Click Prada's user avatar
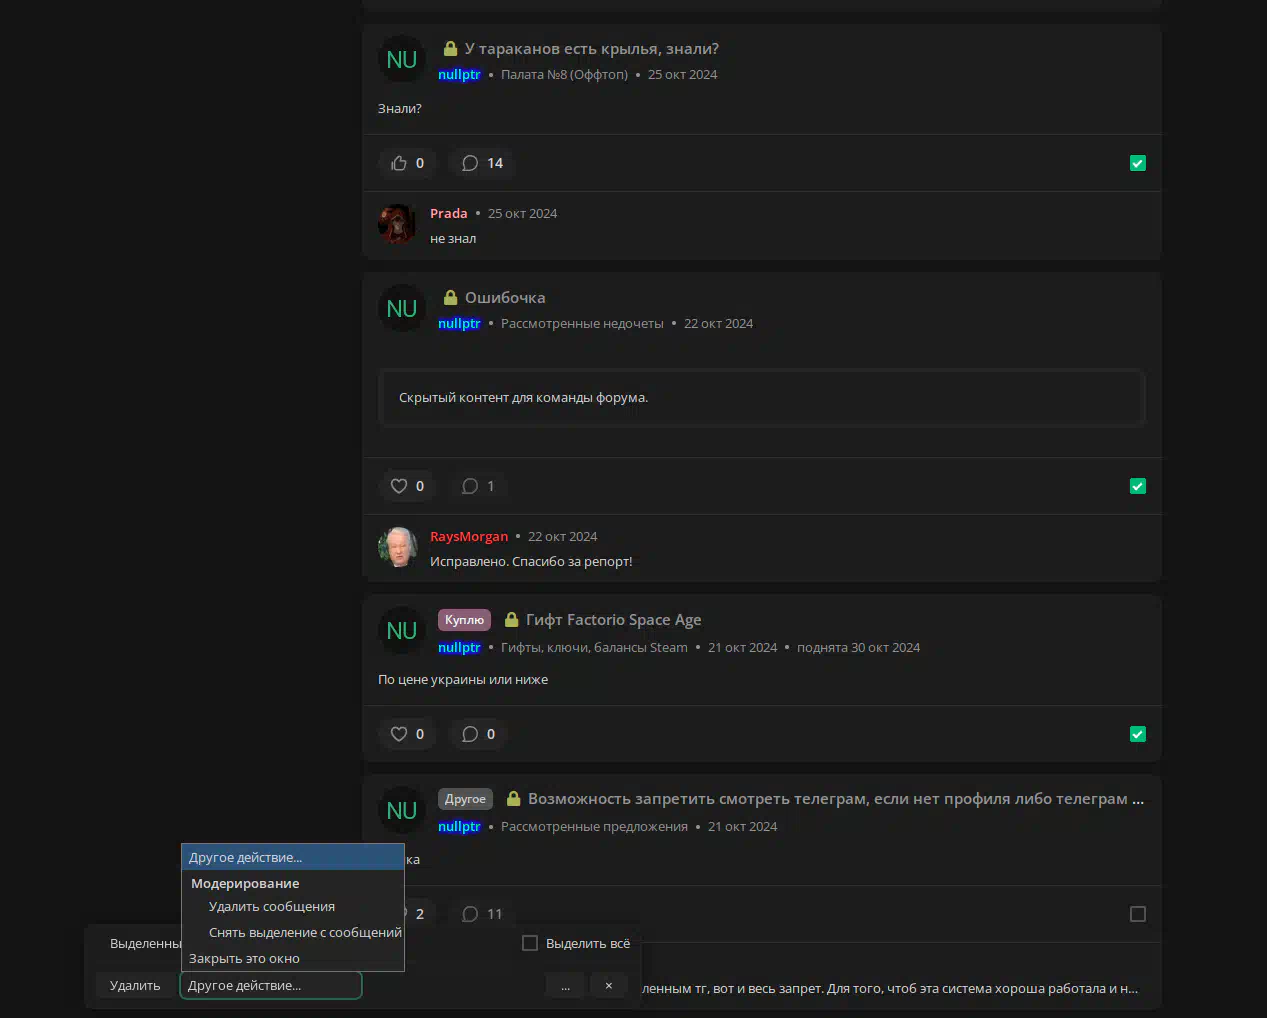The width and height of the screenshot is (1267, 1018). tap(397, 225)
